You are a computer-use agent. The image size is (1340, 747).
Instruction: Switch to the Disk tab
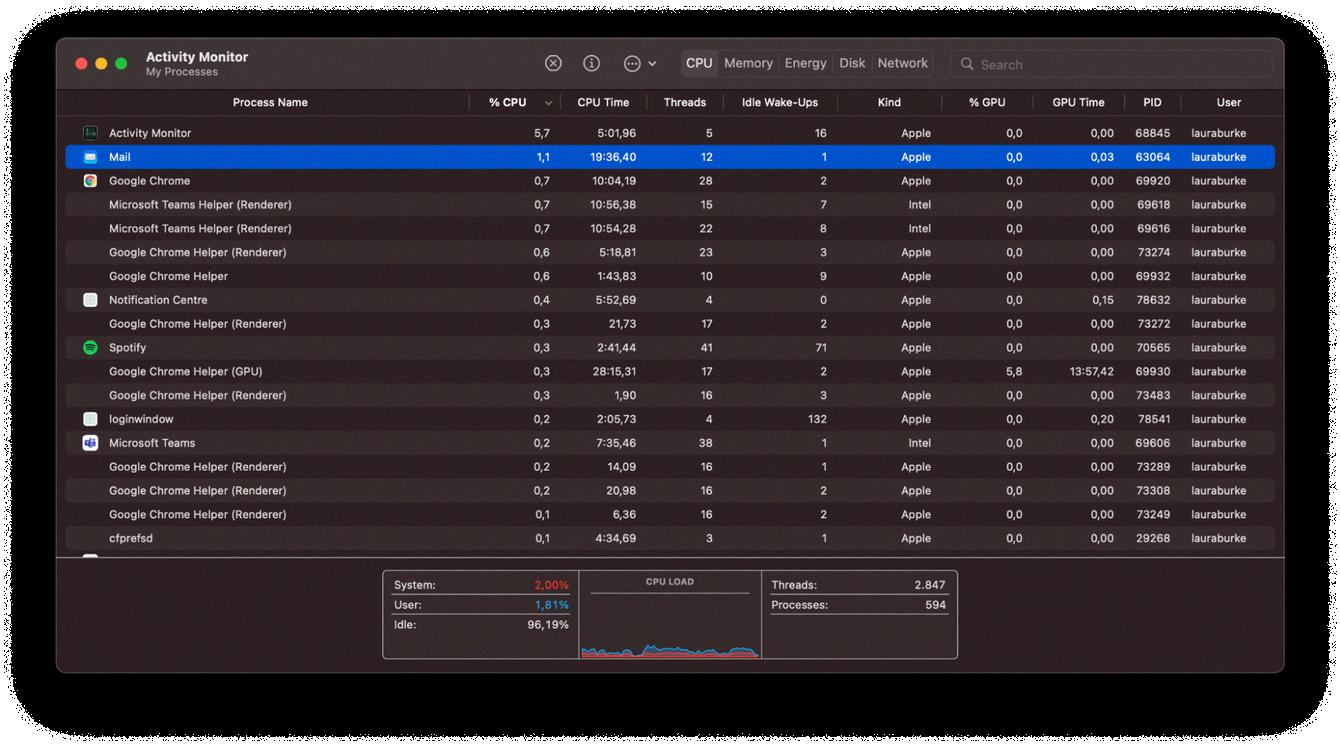pyautogui.click(x=852, y=63)
